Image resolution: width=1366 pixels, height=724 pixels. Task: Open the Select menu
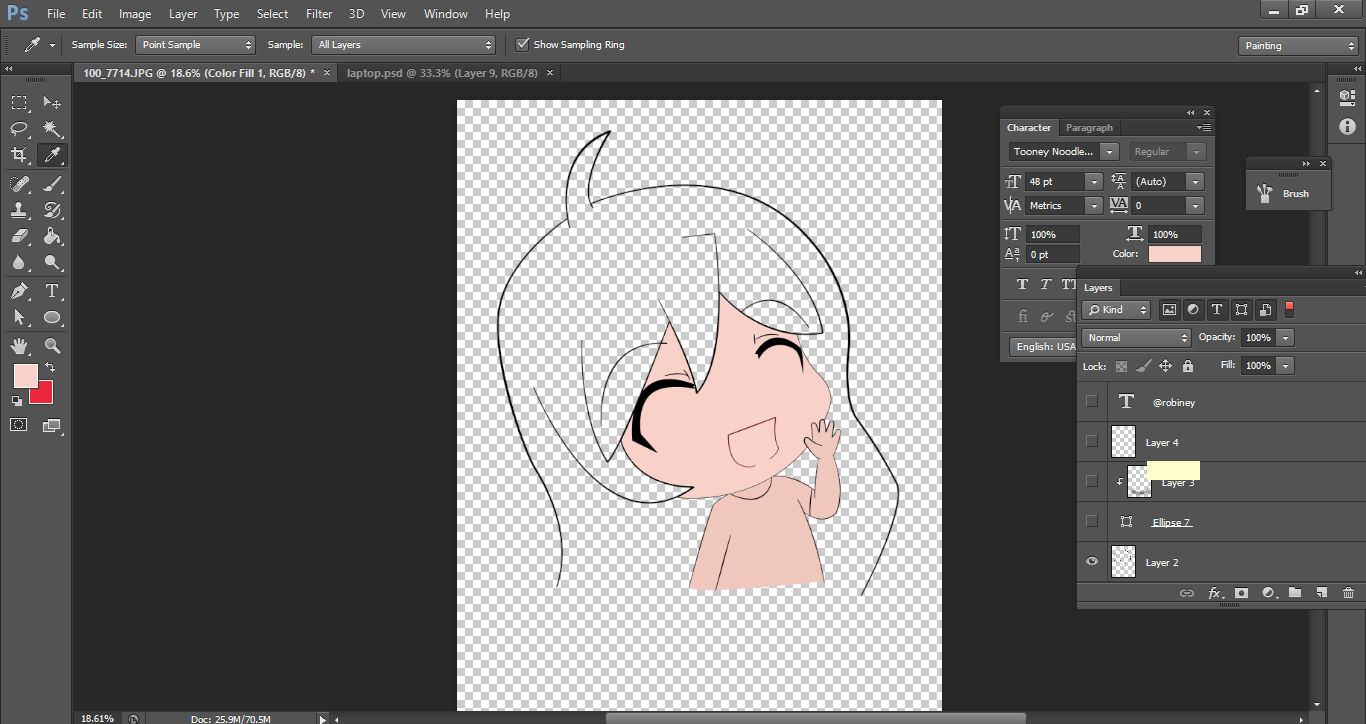[272, 14]
